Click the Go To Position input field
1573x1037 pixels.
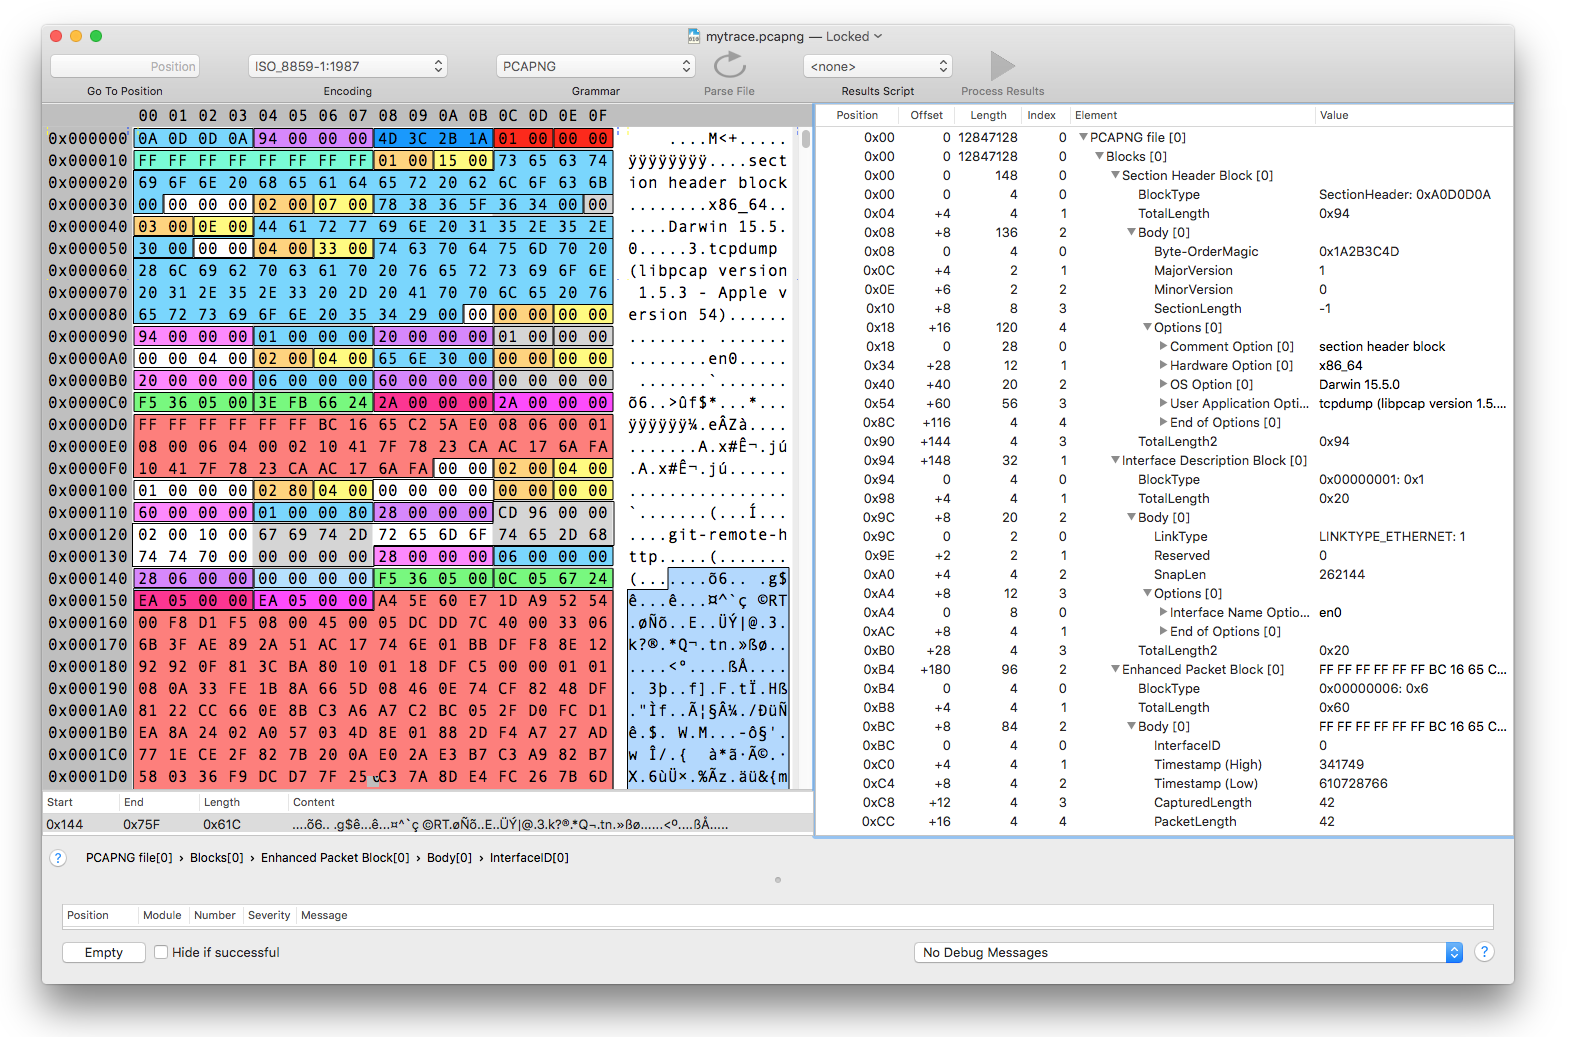(125, 66)
